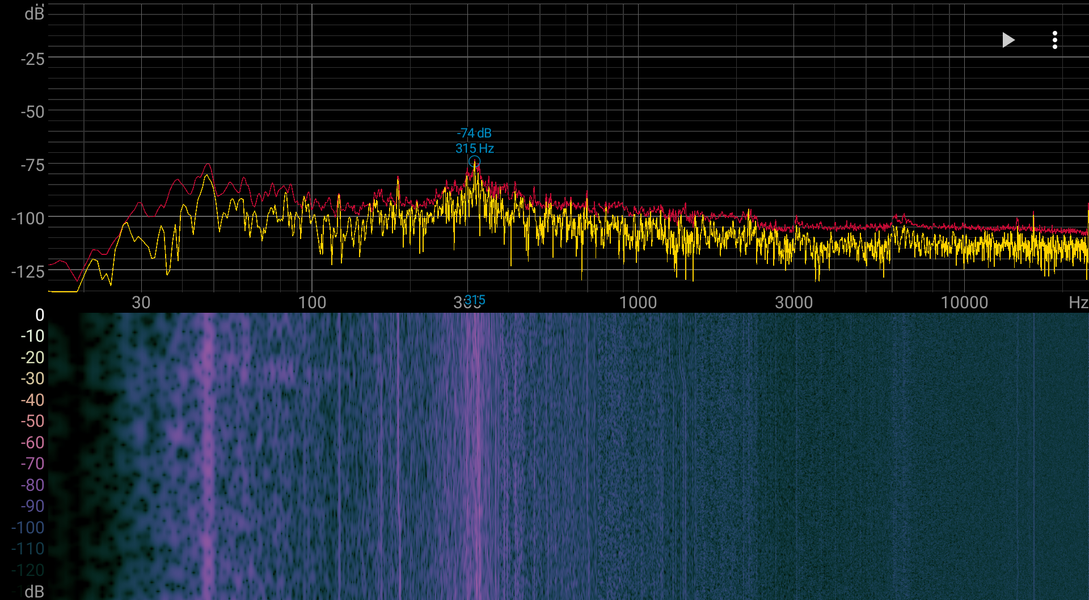
Task: Click the 315 Hz peak frequency label
Action: (x=474, y=148)
